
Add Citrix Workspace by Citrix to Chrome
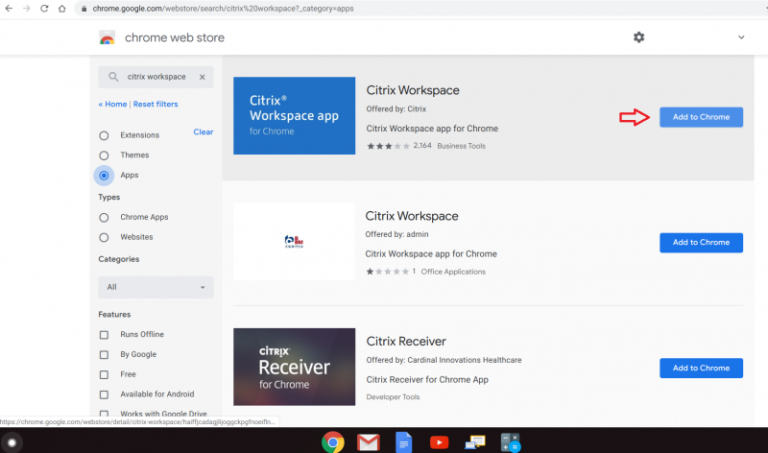pyautogui.click(x=701, y=117)
